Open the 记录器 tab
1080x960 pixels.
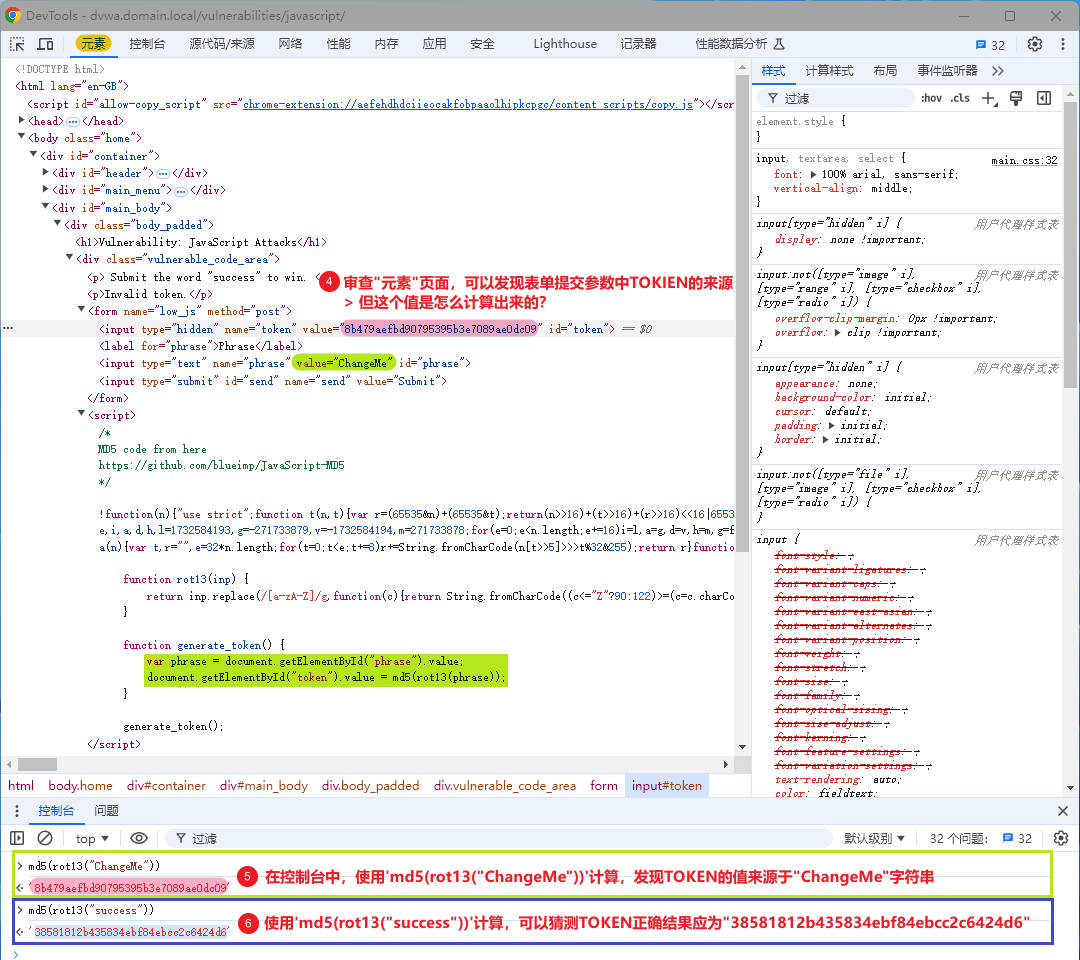[x=638, y=44]
